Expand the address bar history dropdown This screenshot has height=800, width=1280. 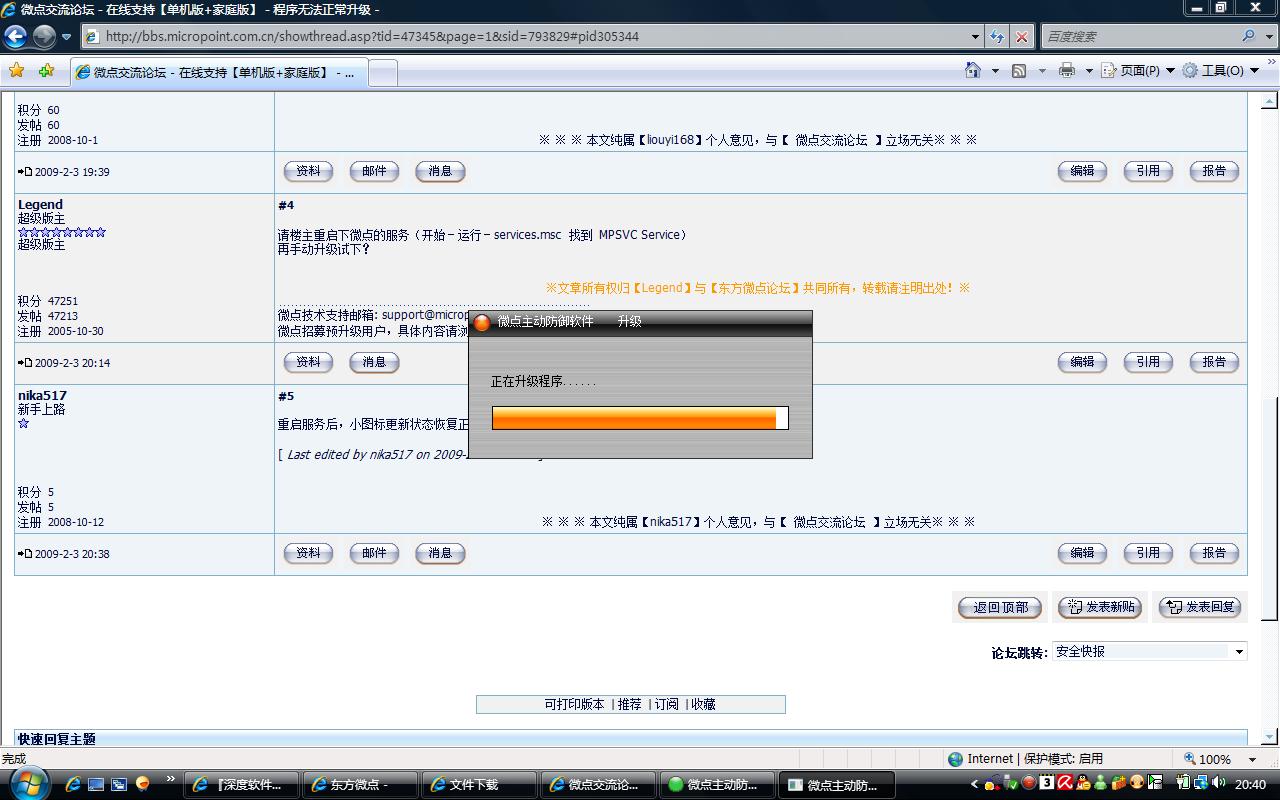[976, 36]
